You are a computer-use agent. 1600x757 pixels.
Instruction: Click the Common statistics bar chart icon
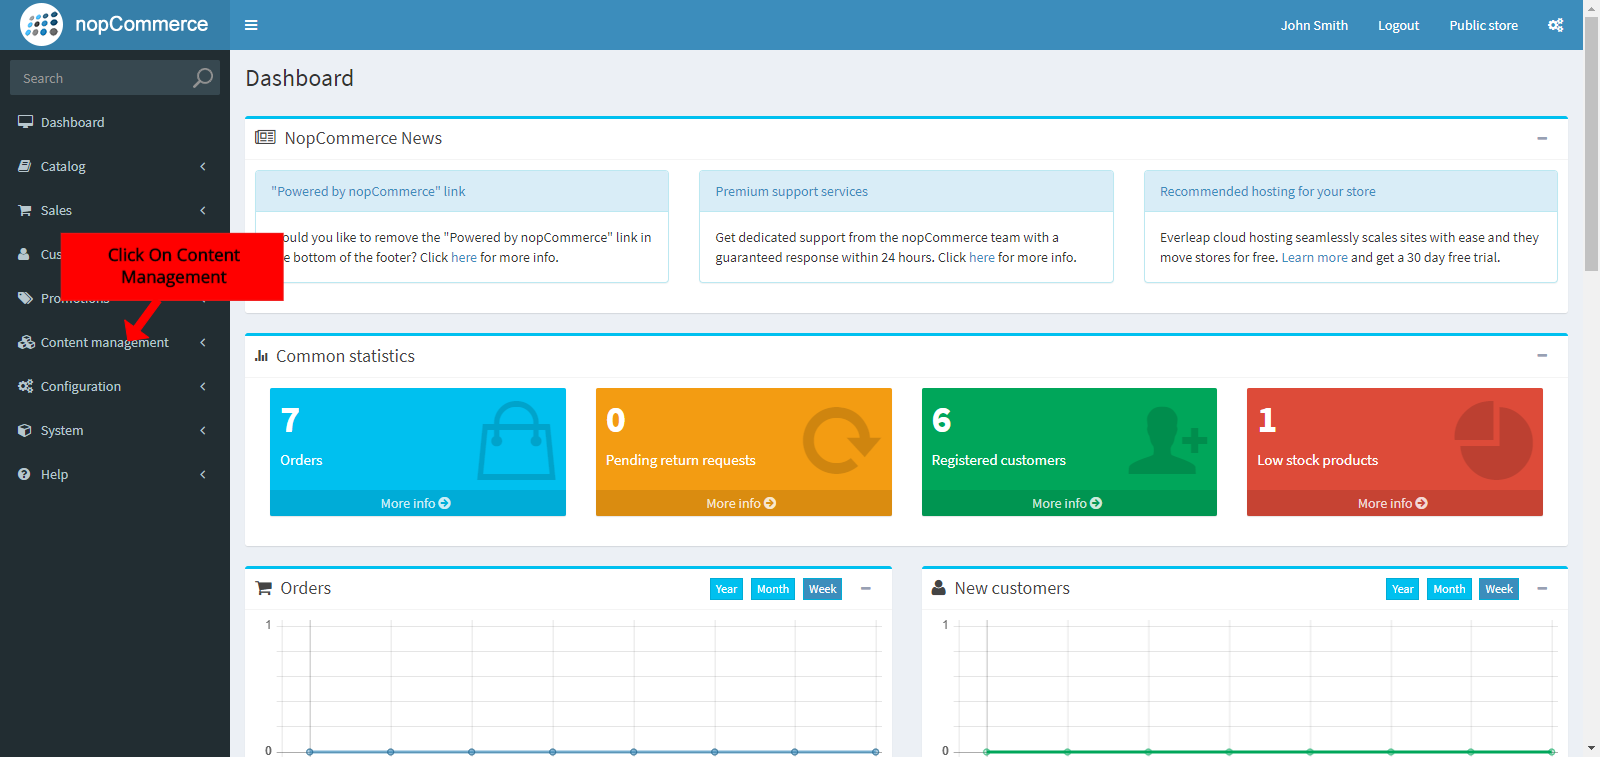click(261, 356)
